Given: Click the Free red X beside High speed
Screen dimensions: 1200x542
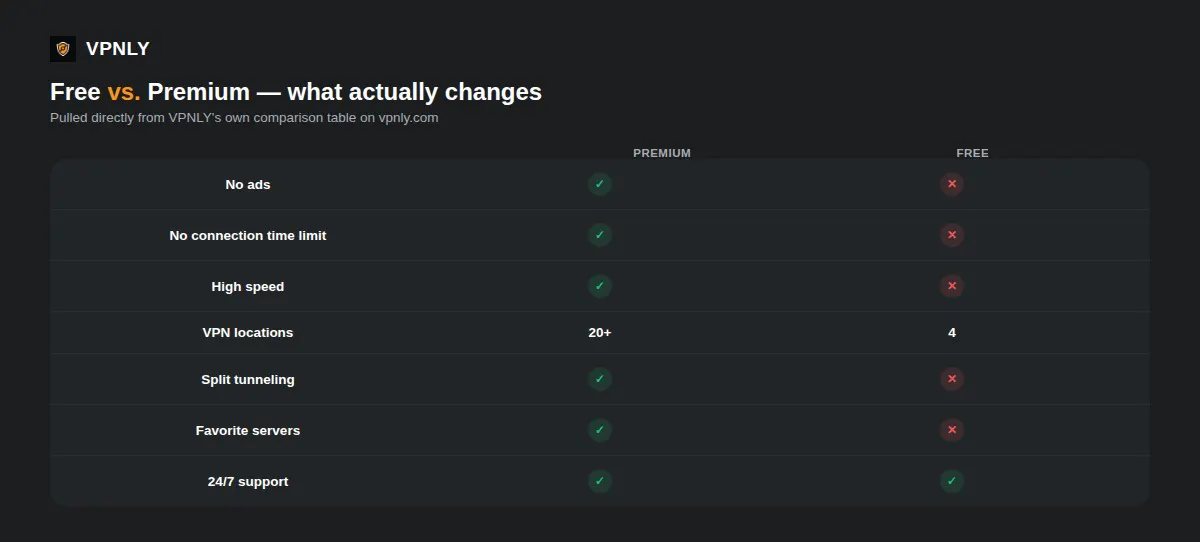Looking at the screenshot, I should pyautogui.click(x=952, y=286).
